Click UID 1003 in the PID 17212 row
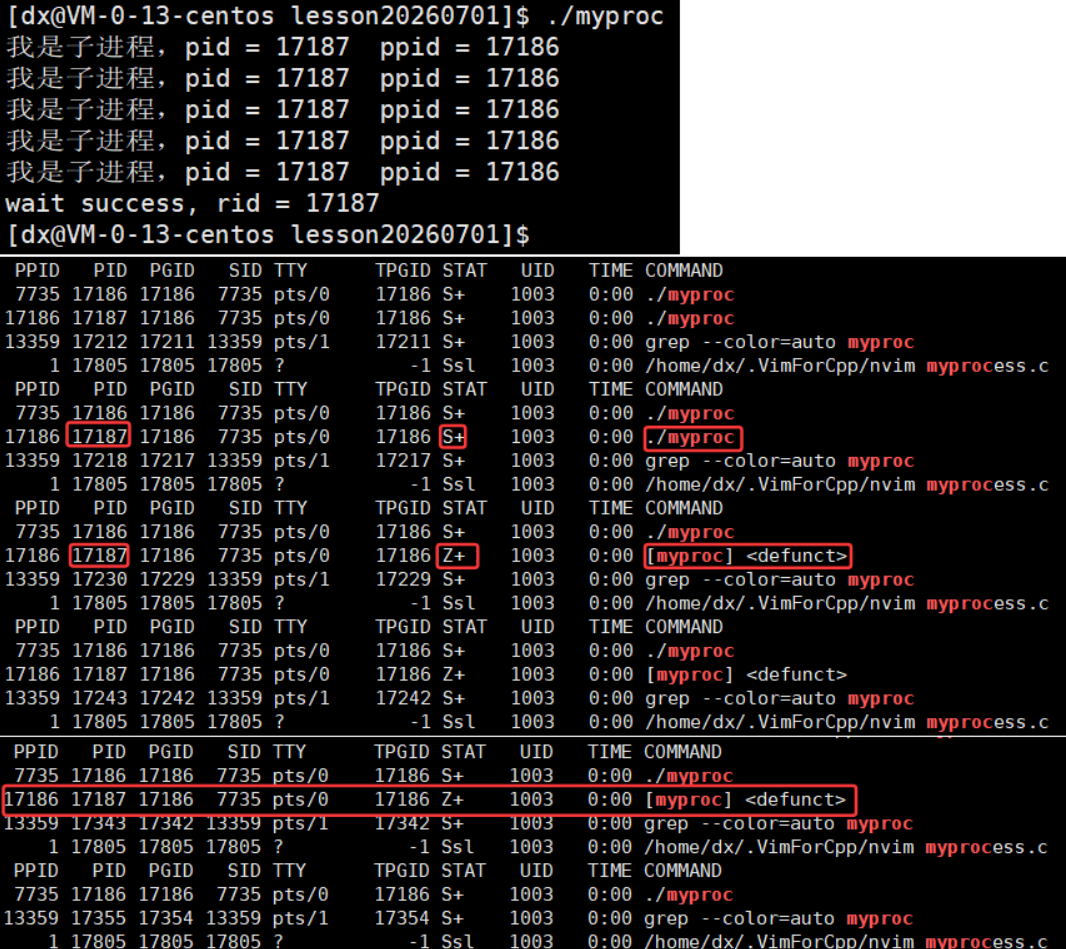The image size is (1066, 949). click(532, 342)
